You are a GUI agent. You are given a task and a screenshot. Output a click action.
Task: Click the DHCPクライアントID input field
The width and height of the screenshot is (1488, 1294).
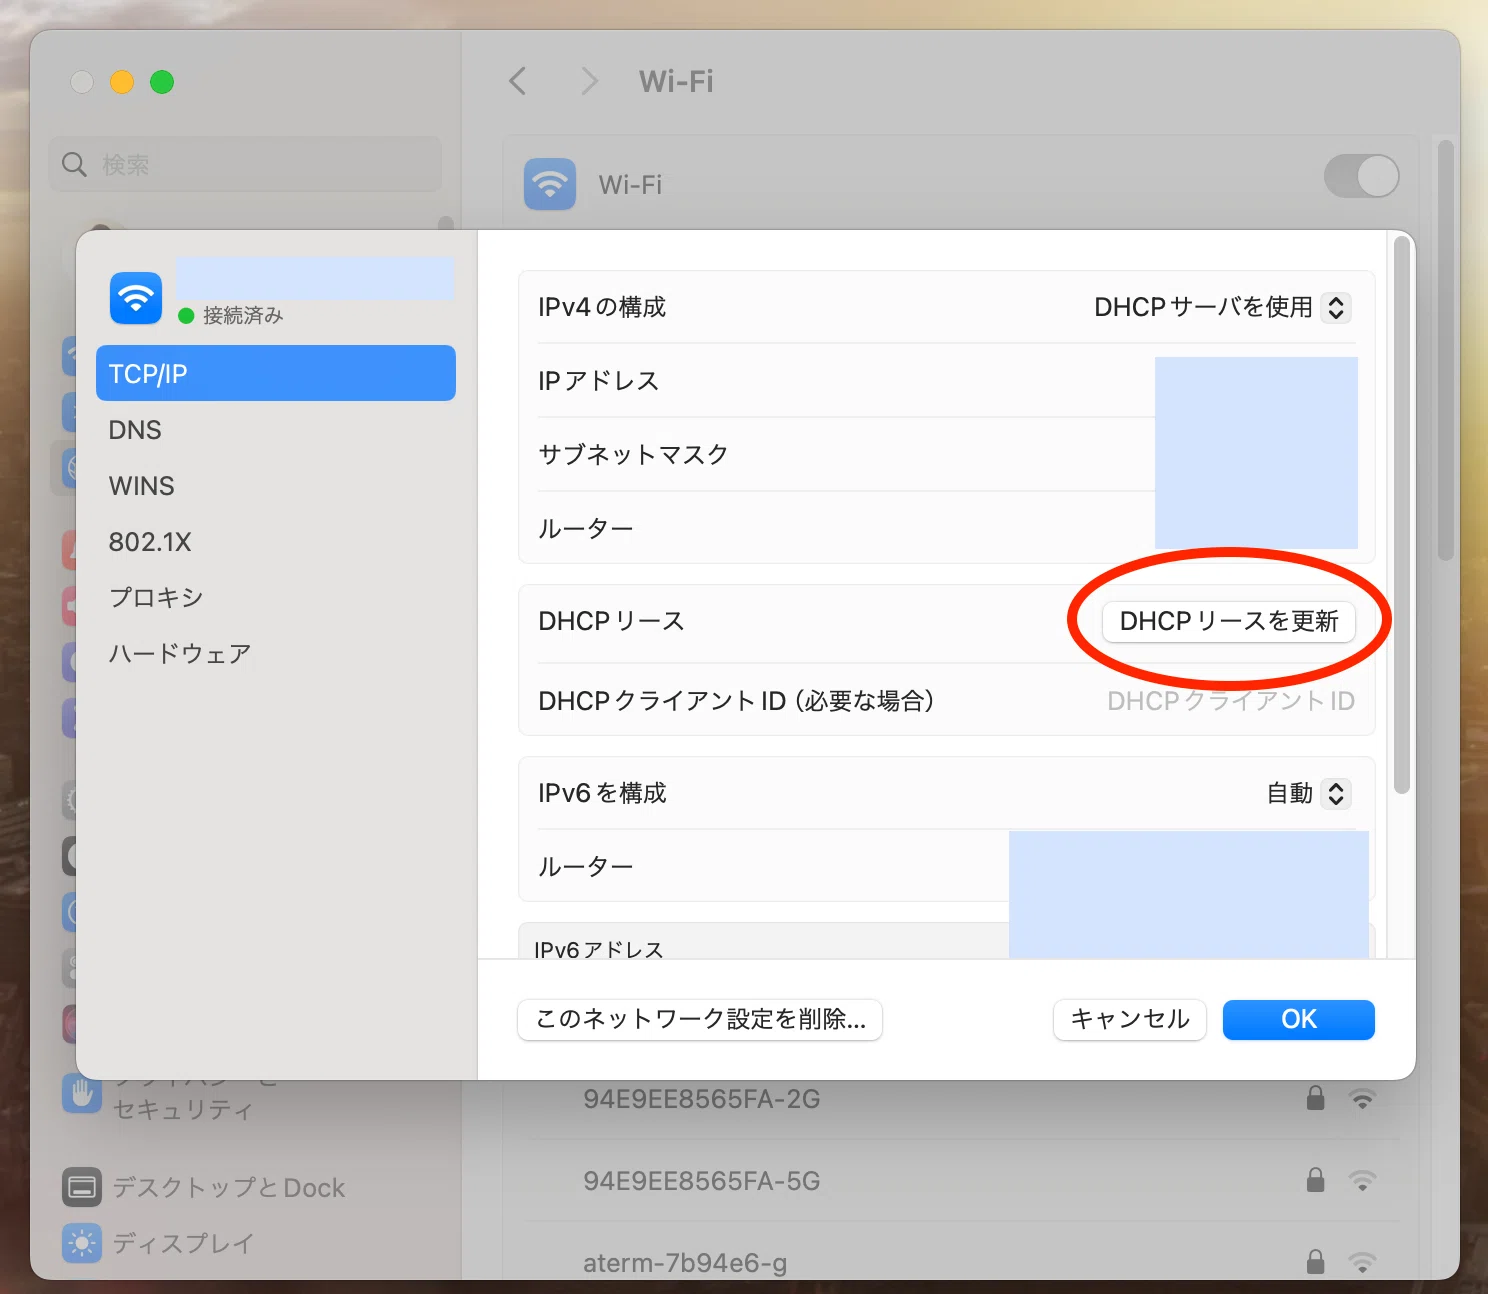[x=1230, y=701]
